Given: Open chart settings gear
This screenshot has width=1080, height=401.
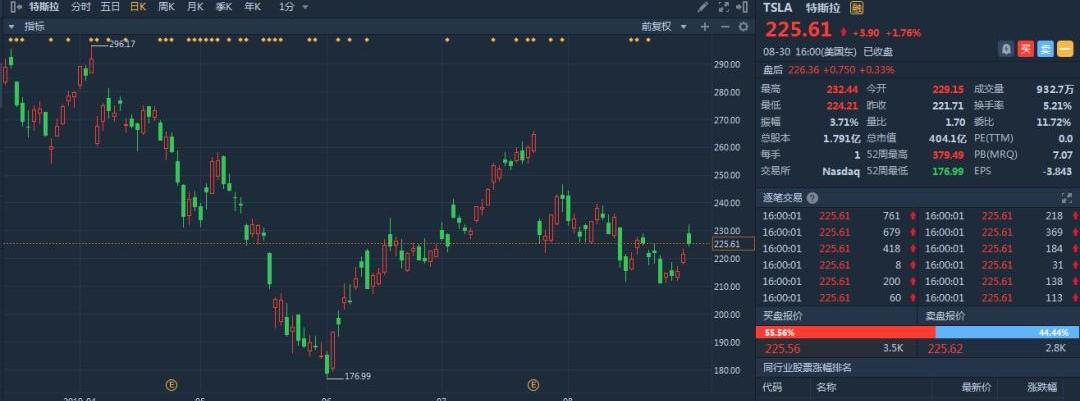Looking at the screenshot, I should (743, 27).
